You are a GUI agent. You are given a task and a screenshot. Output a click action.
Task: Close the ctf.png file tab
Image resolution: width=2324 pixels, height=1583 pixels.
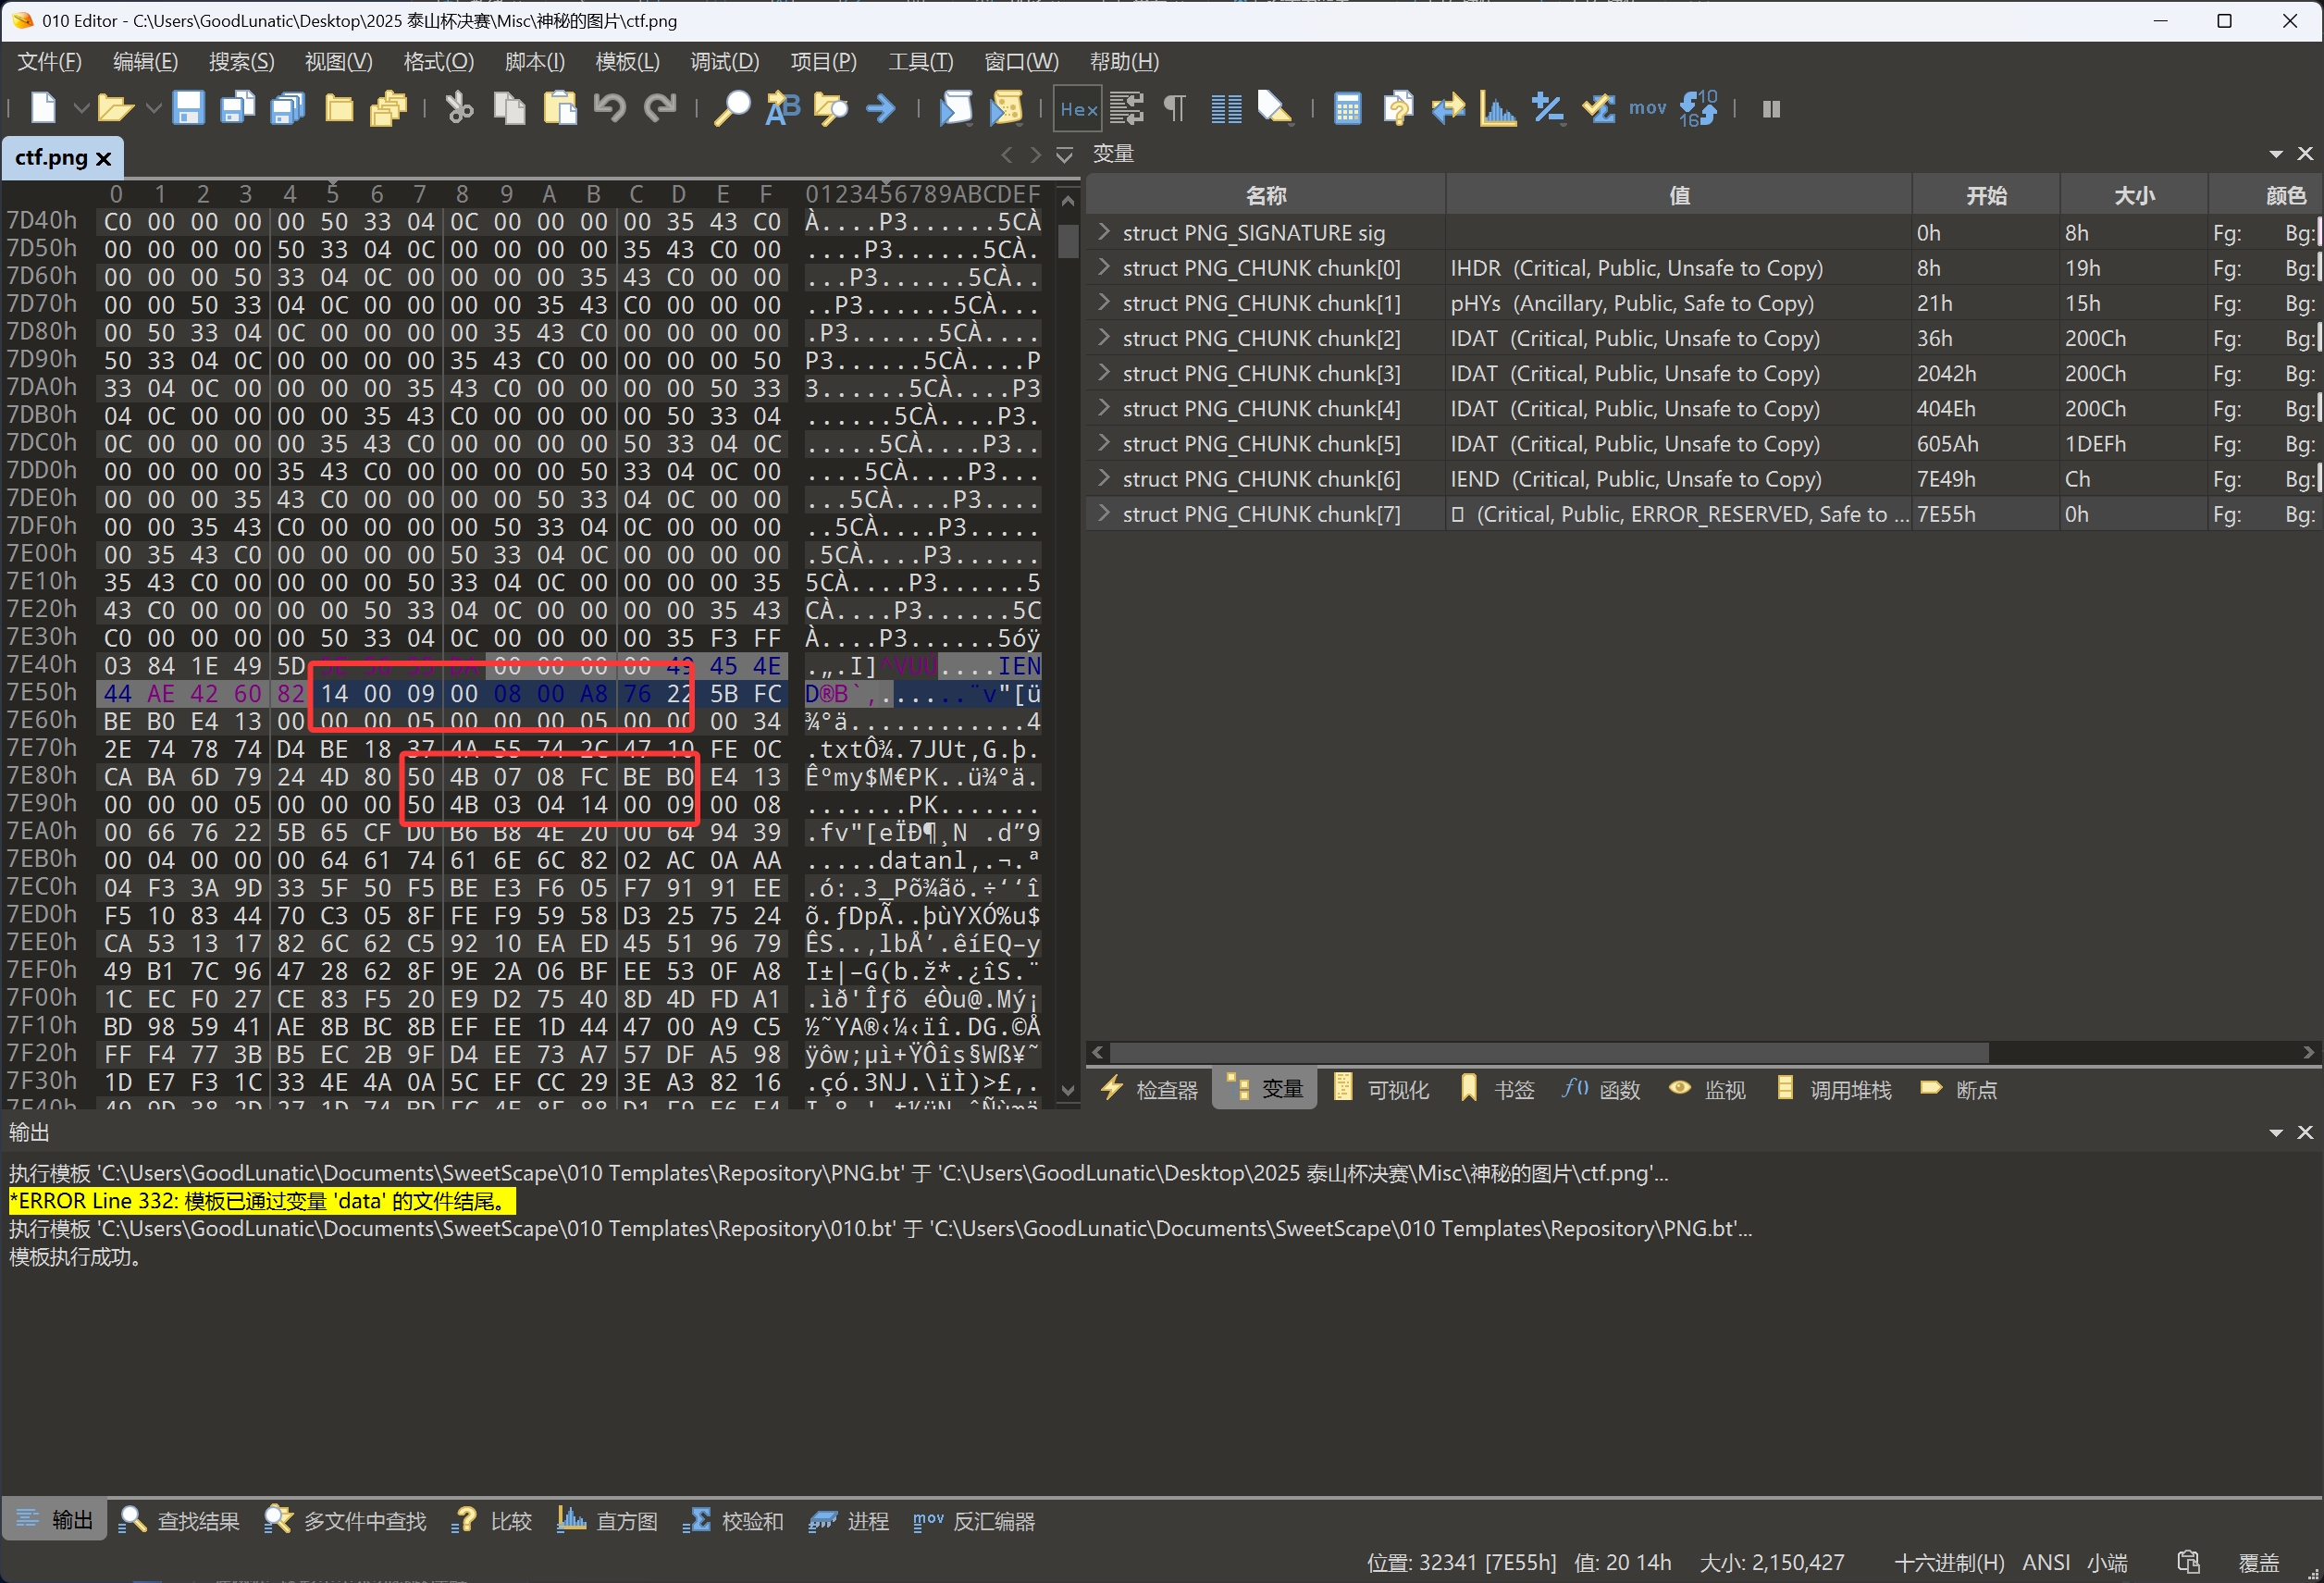tap(103, 158)
